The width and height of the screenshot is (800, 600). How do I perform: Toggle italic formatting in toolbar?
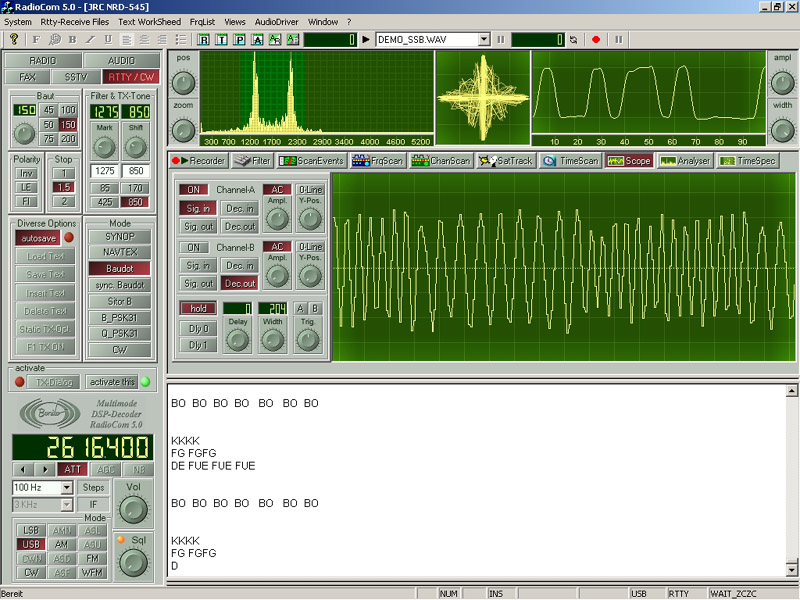click(x=90, y=39)
